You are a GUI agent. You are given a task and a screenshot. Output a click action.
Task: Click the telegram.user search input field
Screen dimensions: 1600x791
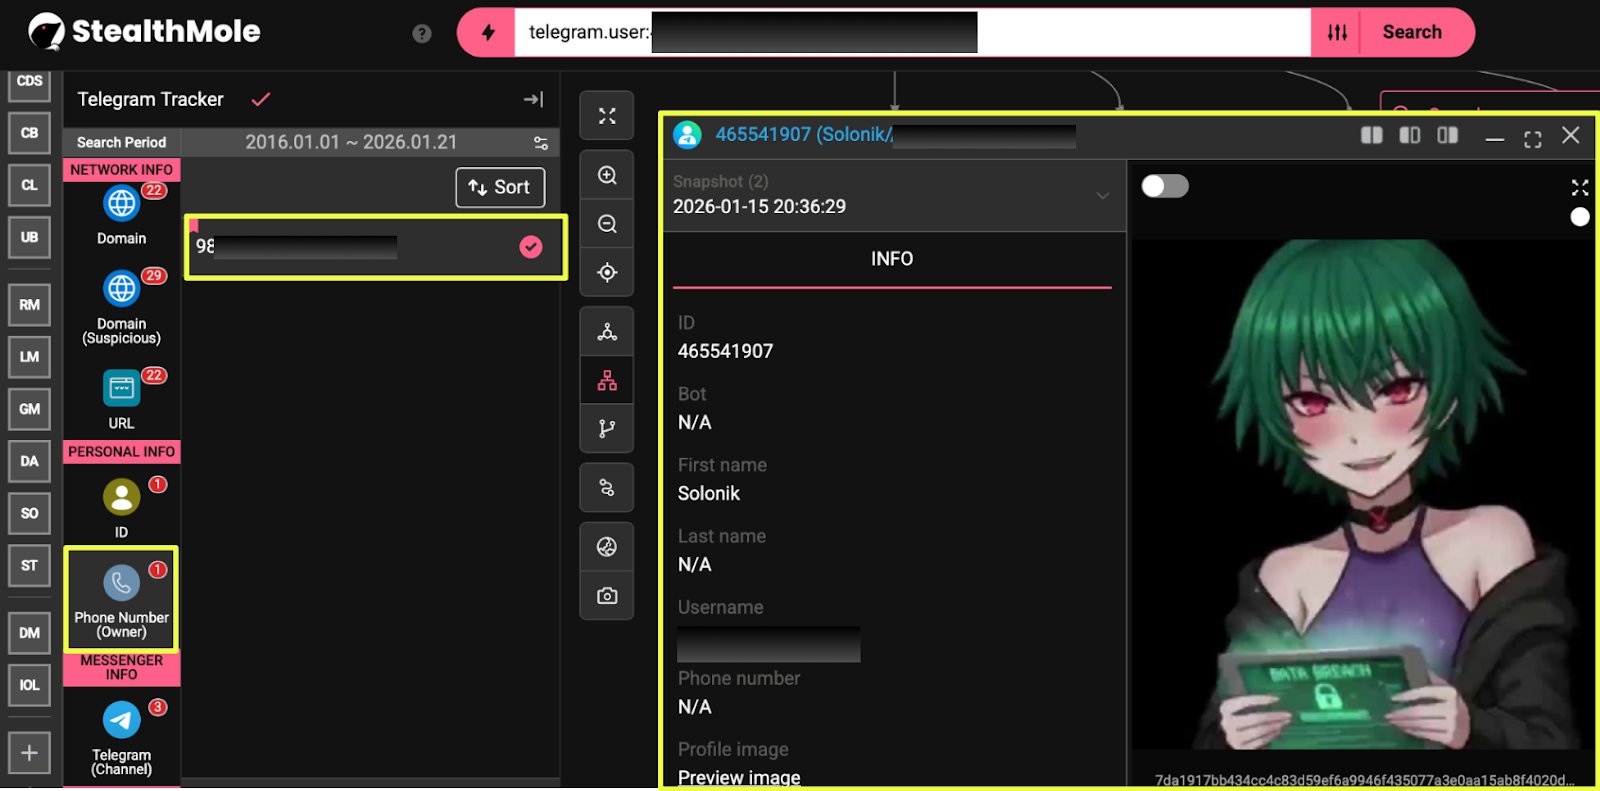tap(1140, 32)
